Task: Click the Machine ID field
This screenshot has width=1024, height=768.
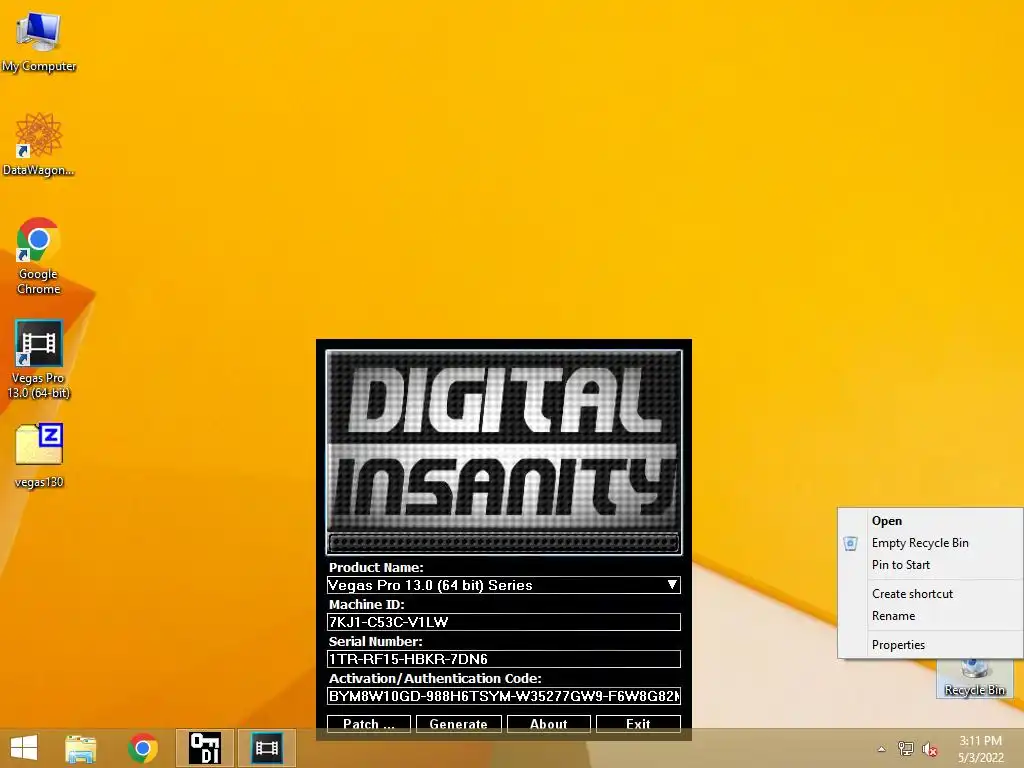Action: click(504, 622)
